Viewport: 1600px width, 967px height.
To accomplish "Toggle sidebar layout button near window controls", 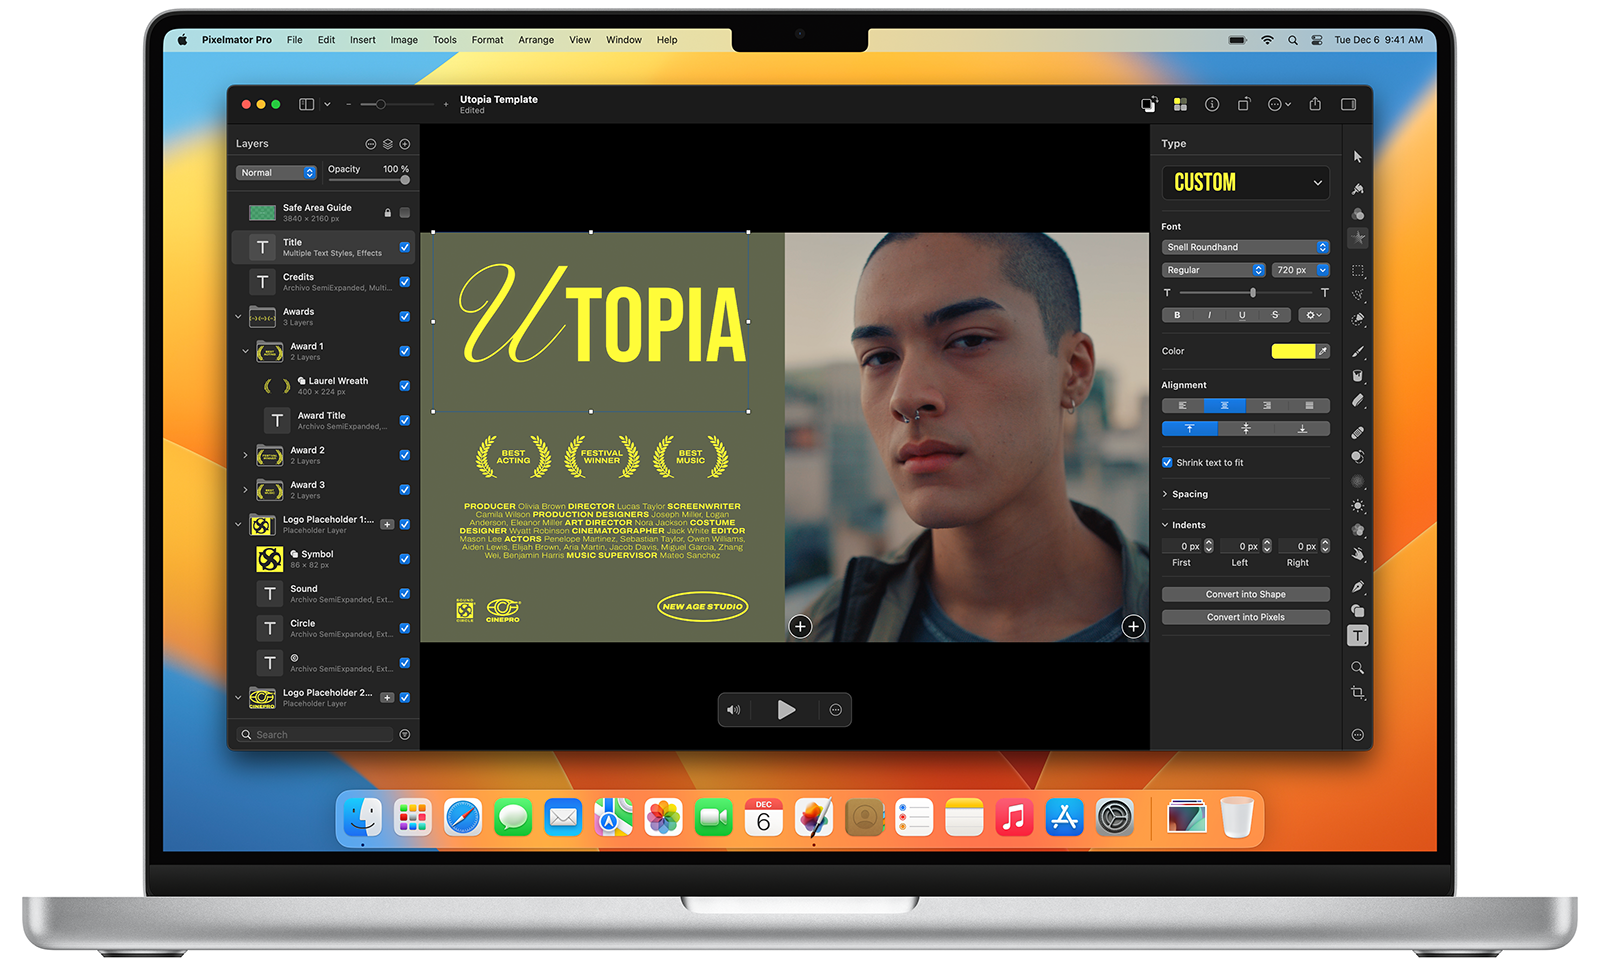I will click(307, 104).
